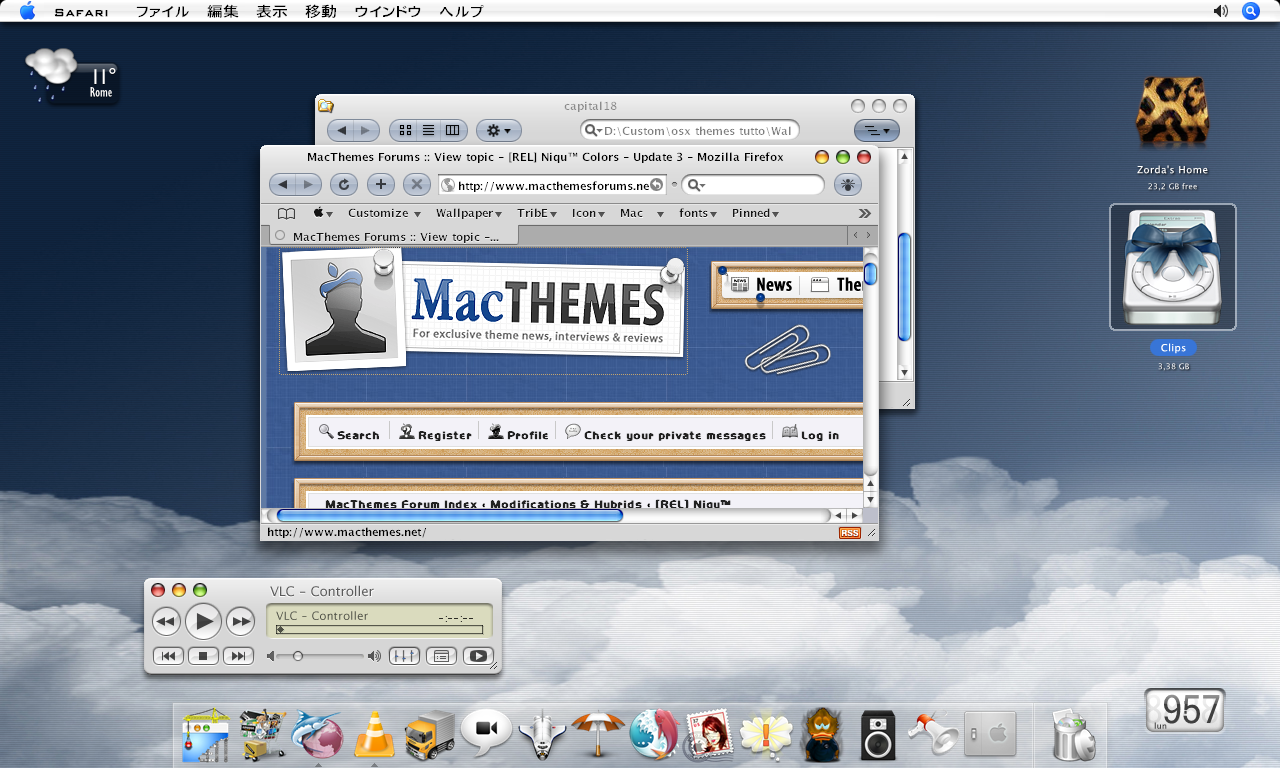Screen dimensions: 1280x768
Task: Show more bookmarks with chevron
Action: (x=865, y=213)
